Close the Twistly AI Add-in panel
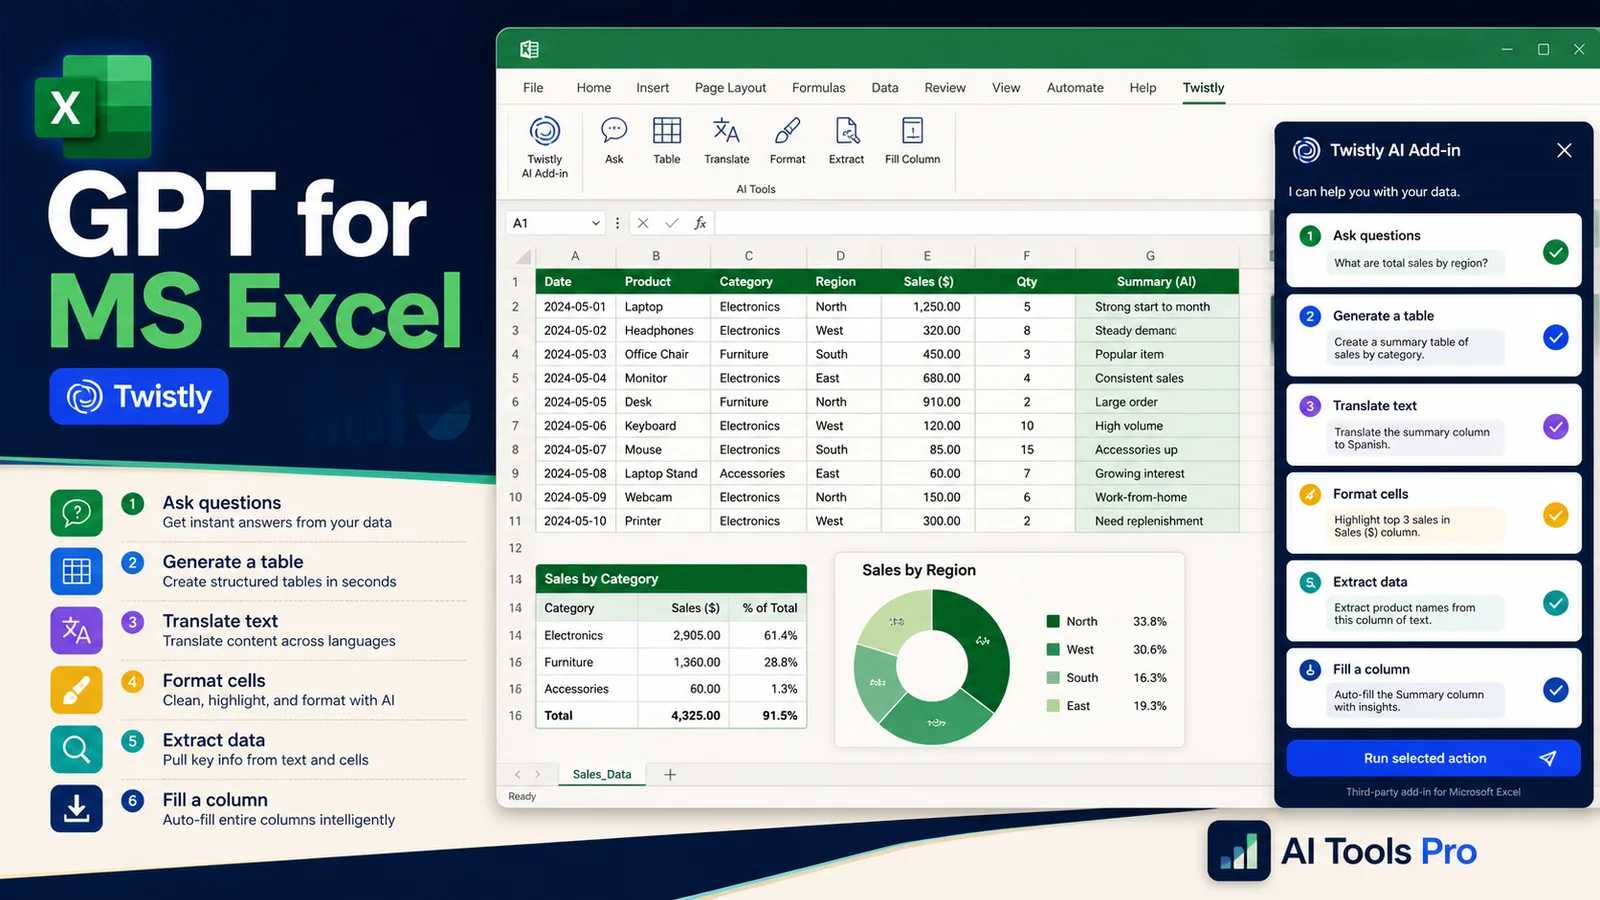Screen dimensions: 1600x900 pyautogui.click(x=1564, y=150)
